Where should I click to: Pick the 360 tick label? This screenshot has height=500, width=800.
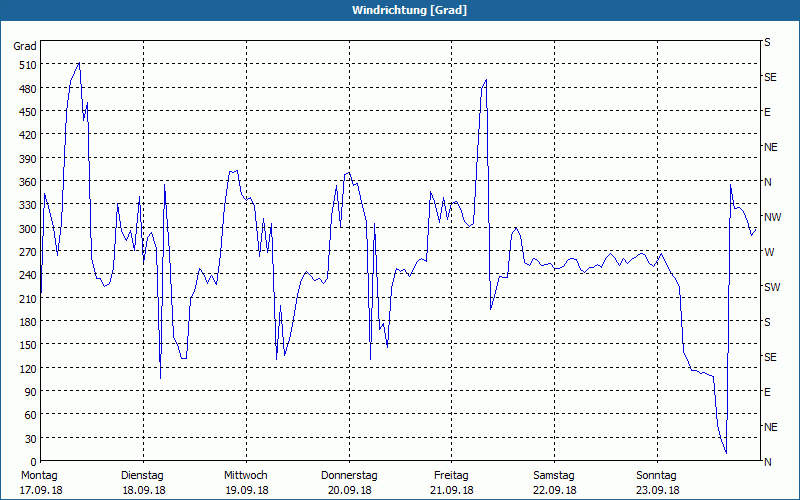[x=28, y=183]
